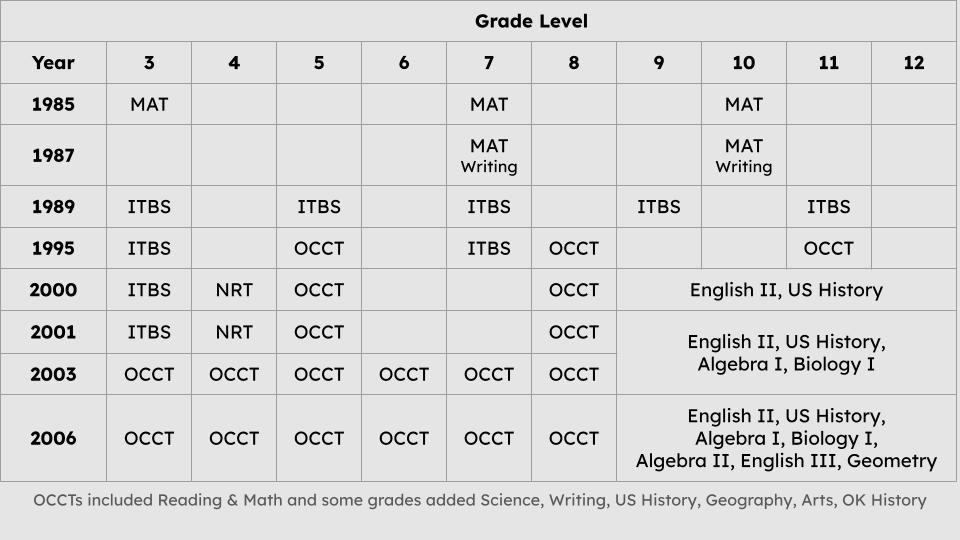Click the MAT Writing cell under grade 7
The width and height of the screenshot is (960, 540).
pyautogui.click(x=489, y=156)
